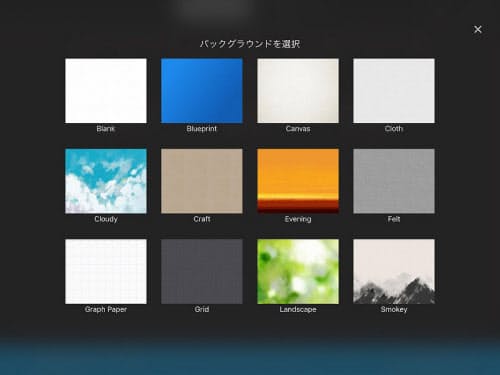Click the "Blueprint" label text

(x=202, y=129)
